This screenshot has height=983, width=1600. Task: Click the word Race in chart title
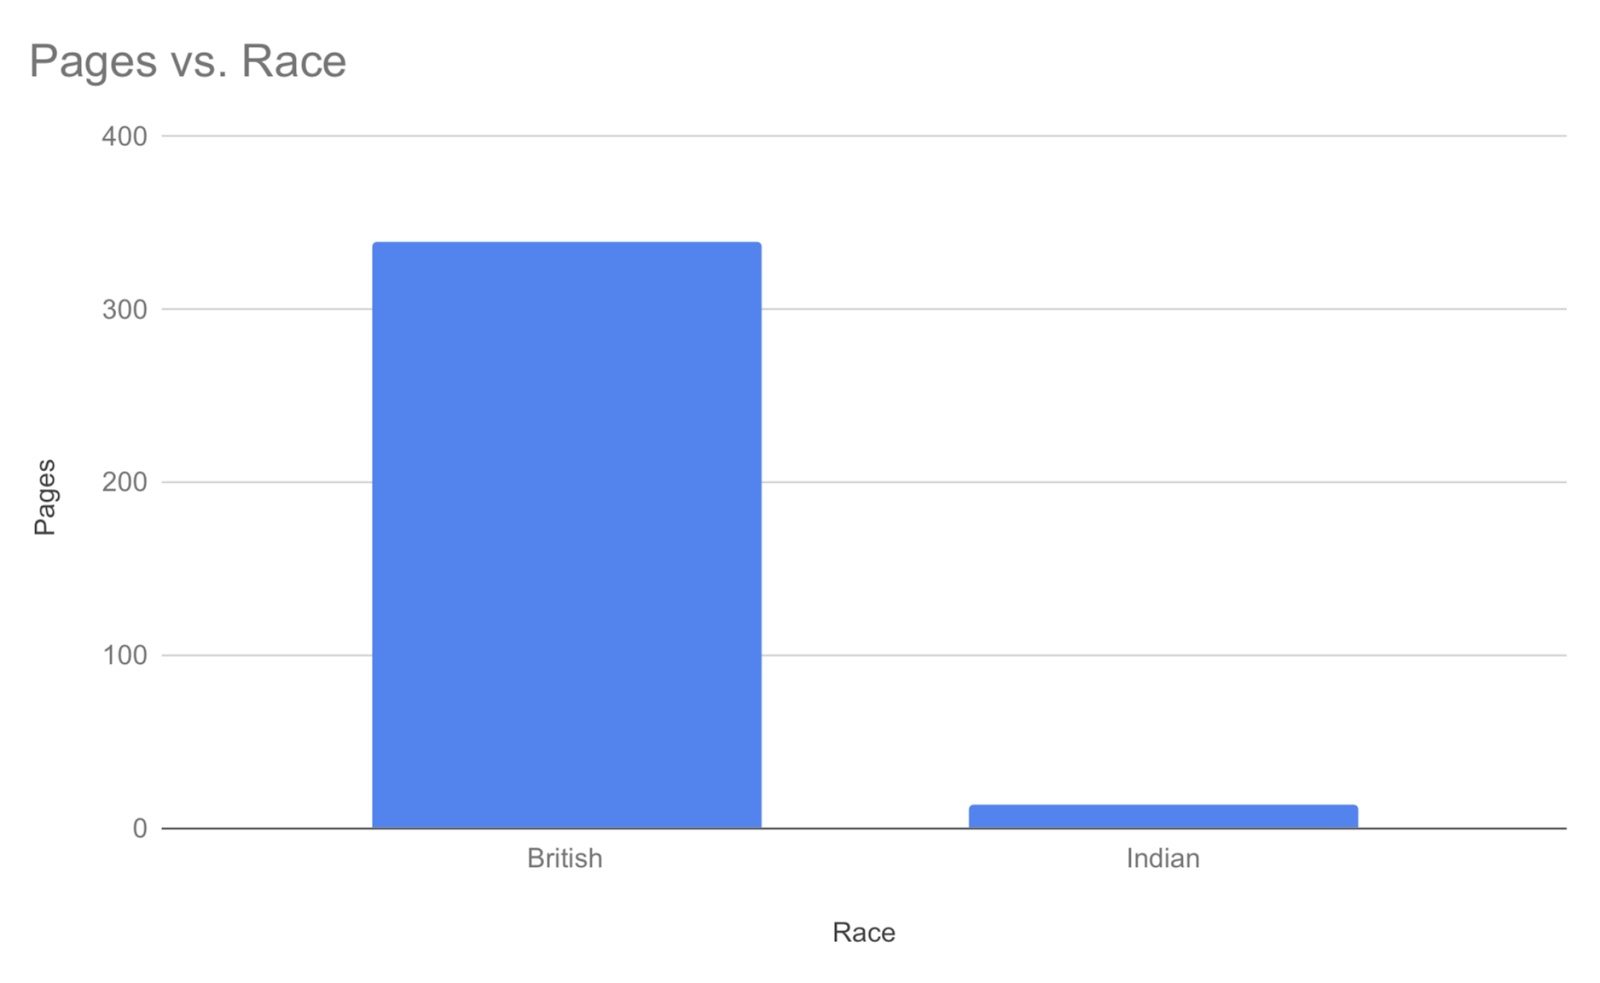point(294,61)
